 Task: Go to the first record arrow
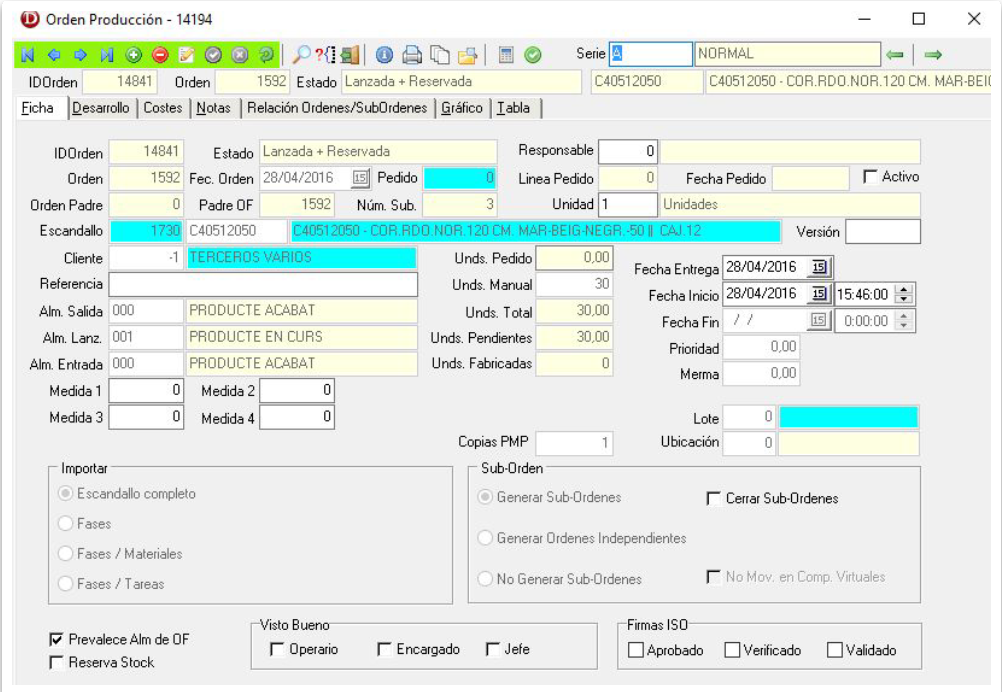pyautogui.click(x=28, y=55)
